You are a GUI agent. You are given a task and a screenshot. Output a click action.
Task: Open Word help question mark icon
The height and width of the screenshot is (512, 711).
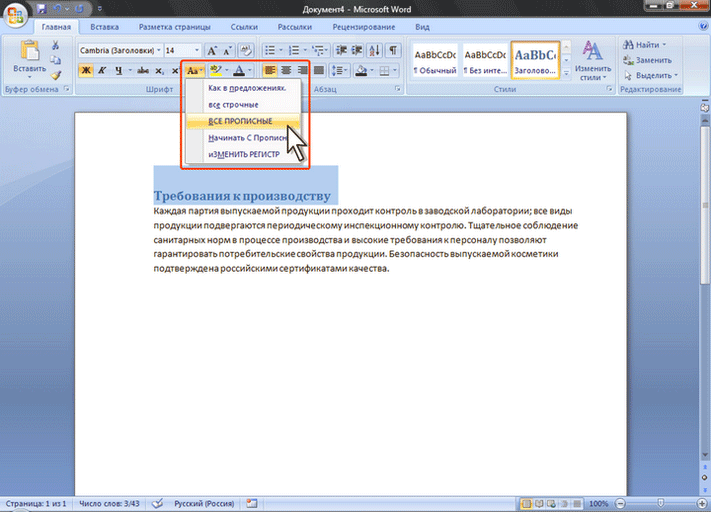703,27
